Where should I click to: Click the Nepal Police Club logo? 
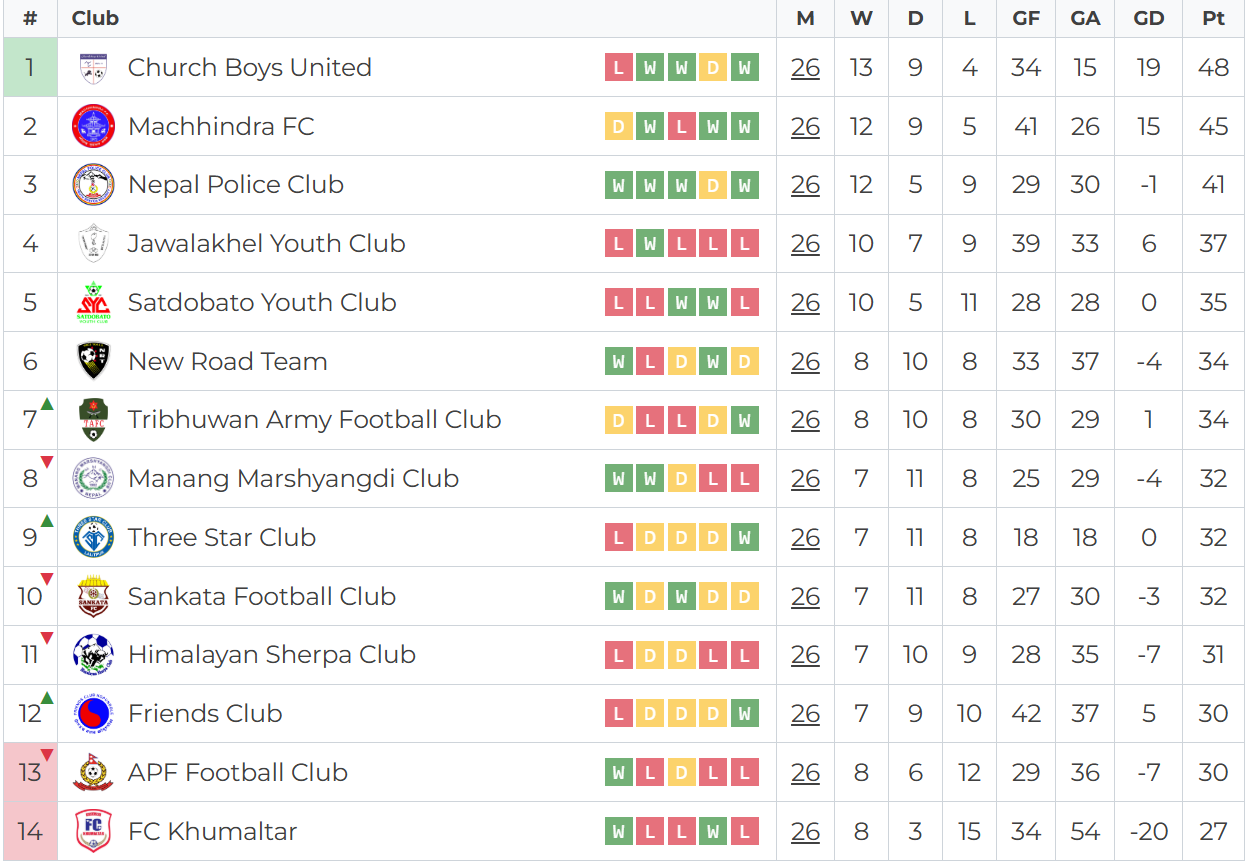point(93,185)
